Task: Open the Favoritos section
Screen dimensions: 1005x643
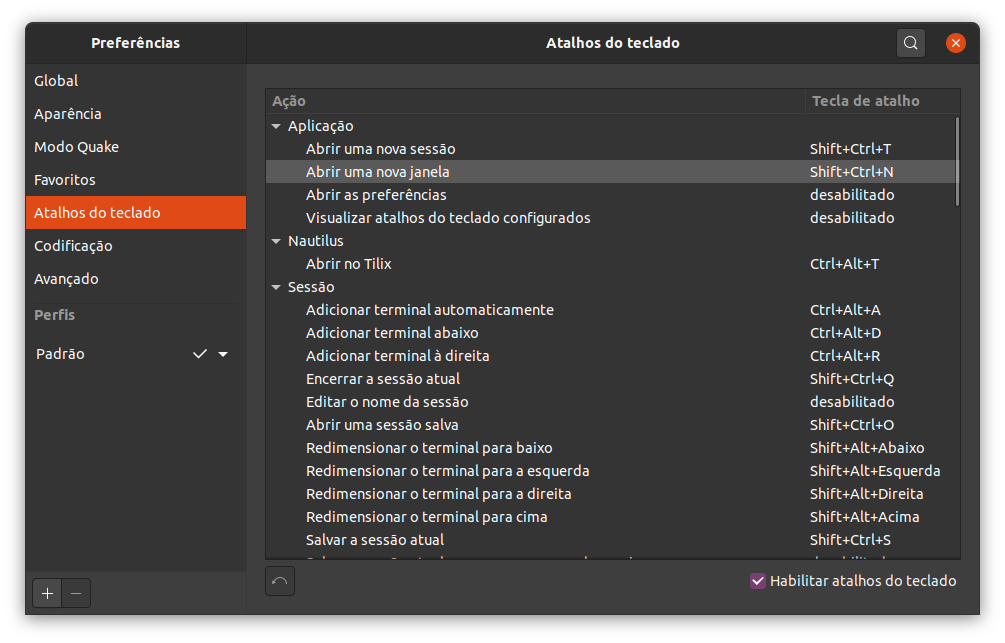Action: 136,180
